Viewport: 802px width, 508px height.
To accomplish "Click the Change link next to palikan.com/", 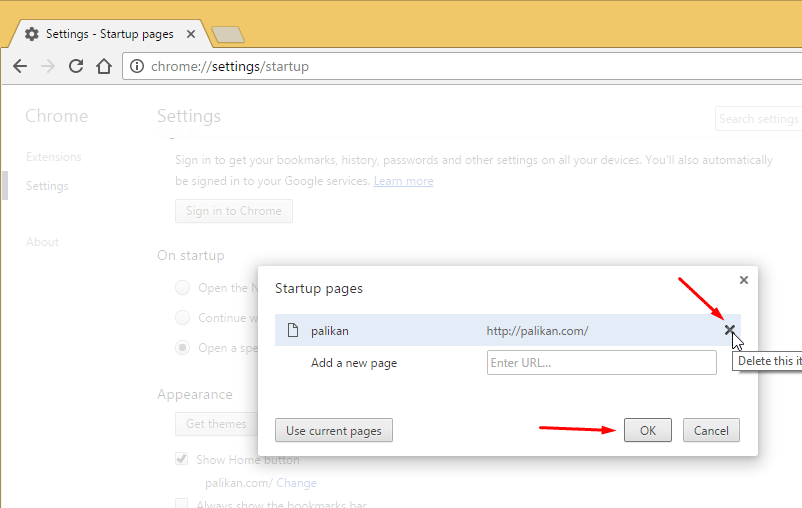I will point(296,483).
